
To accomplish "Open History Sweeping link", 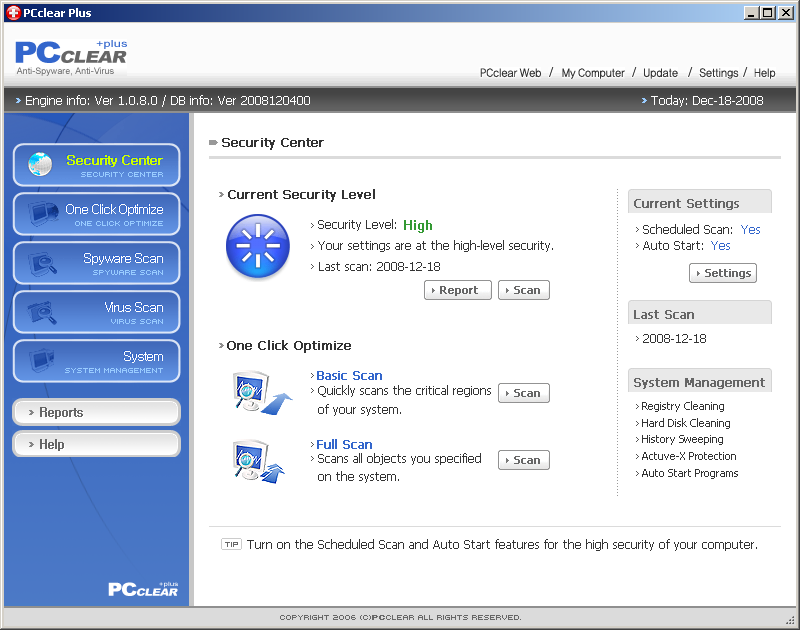I will click(x=682, y=439).
